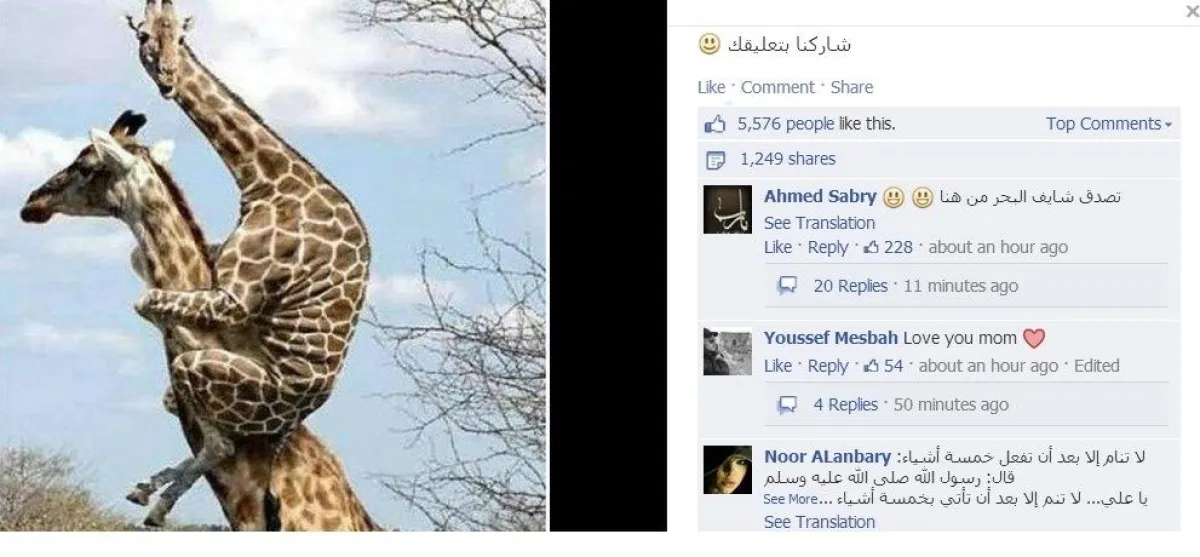Screen dimensions: 1200x557
Task: Expand Noor ALanbary's comment with See More
Action: point(792,499)
